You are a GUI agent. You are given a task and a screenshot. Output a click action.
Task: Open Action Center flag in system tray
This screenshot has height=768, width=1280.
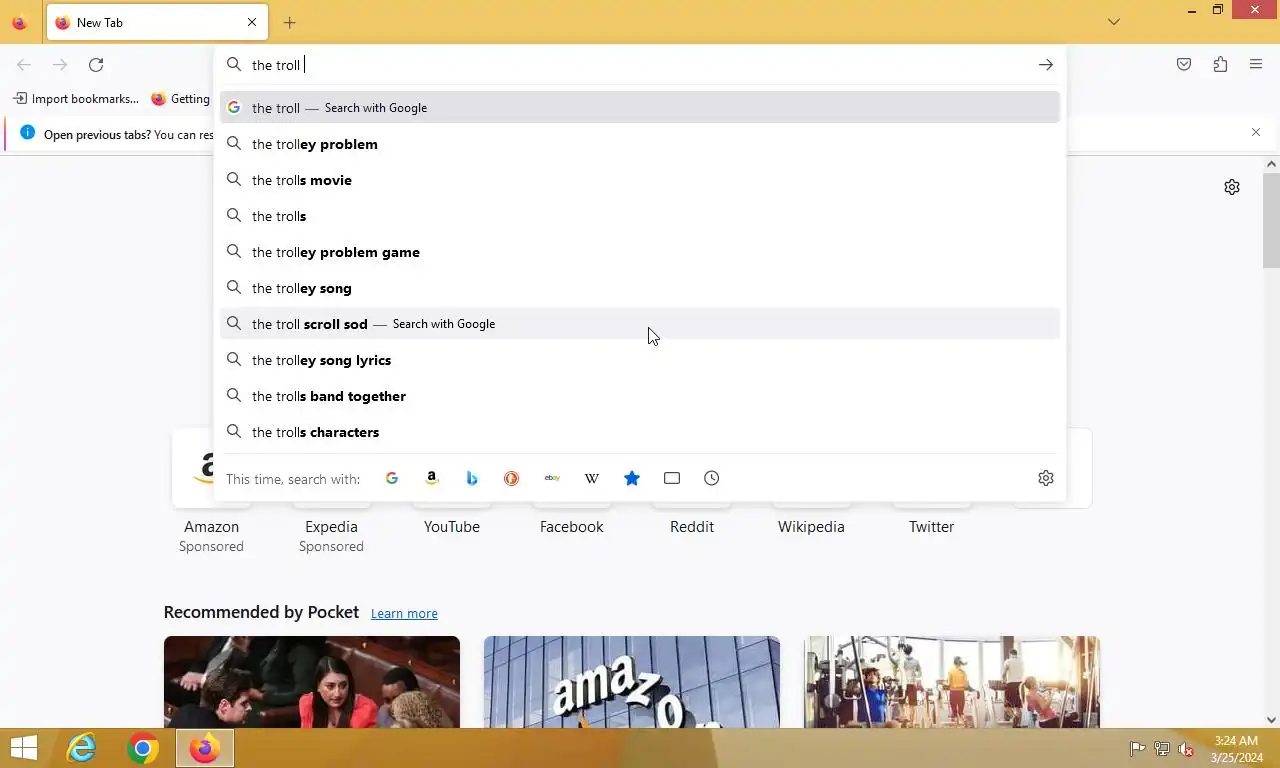pos(1137,749)
